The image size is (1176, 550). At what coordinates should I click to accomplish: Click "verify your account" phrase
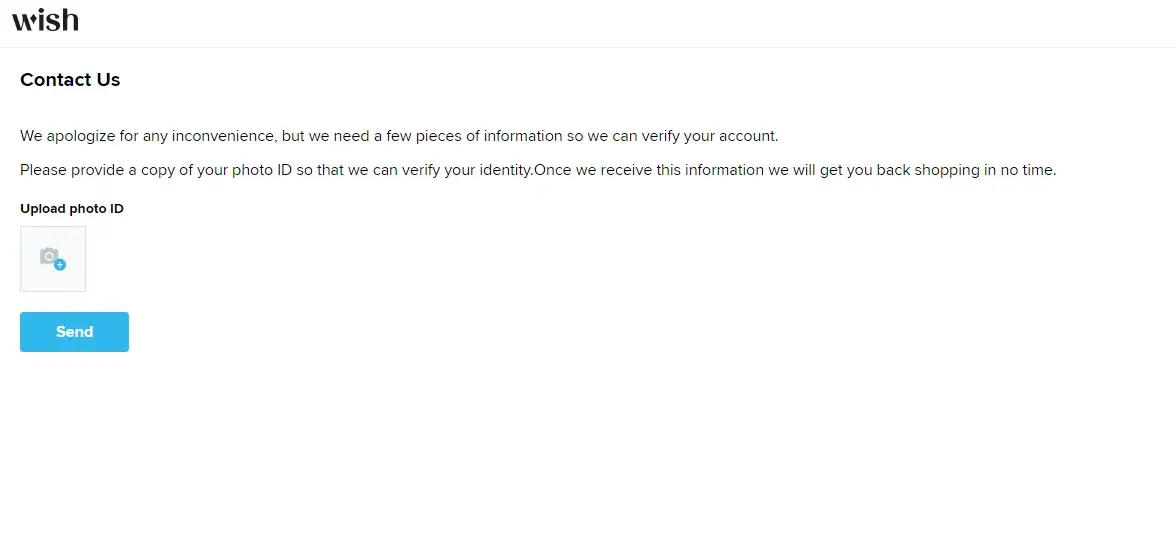tap(713, 136)
